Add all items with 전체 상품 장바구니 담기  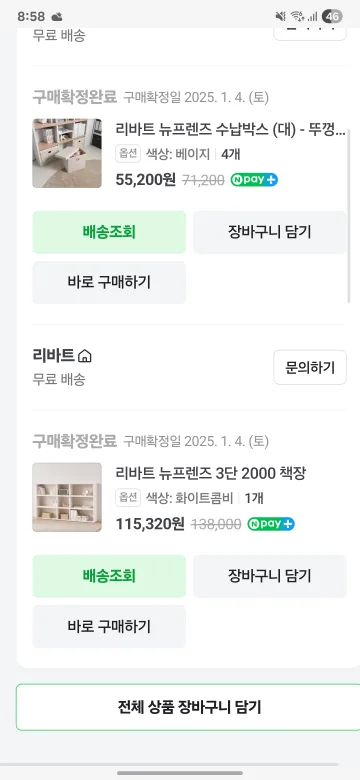(x=189, y=707)
